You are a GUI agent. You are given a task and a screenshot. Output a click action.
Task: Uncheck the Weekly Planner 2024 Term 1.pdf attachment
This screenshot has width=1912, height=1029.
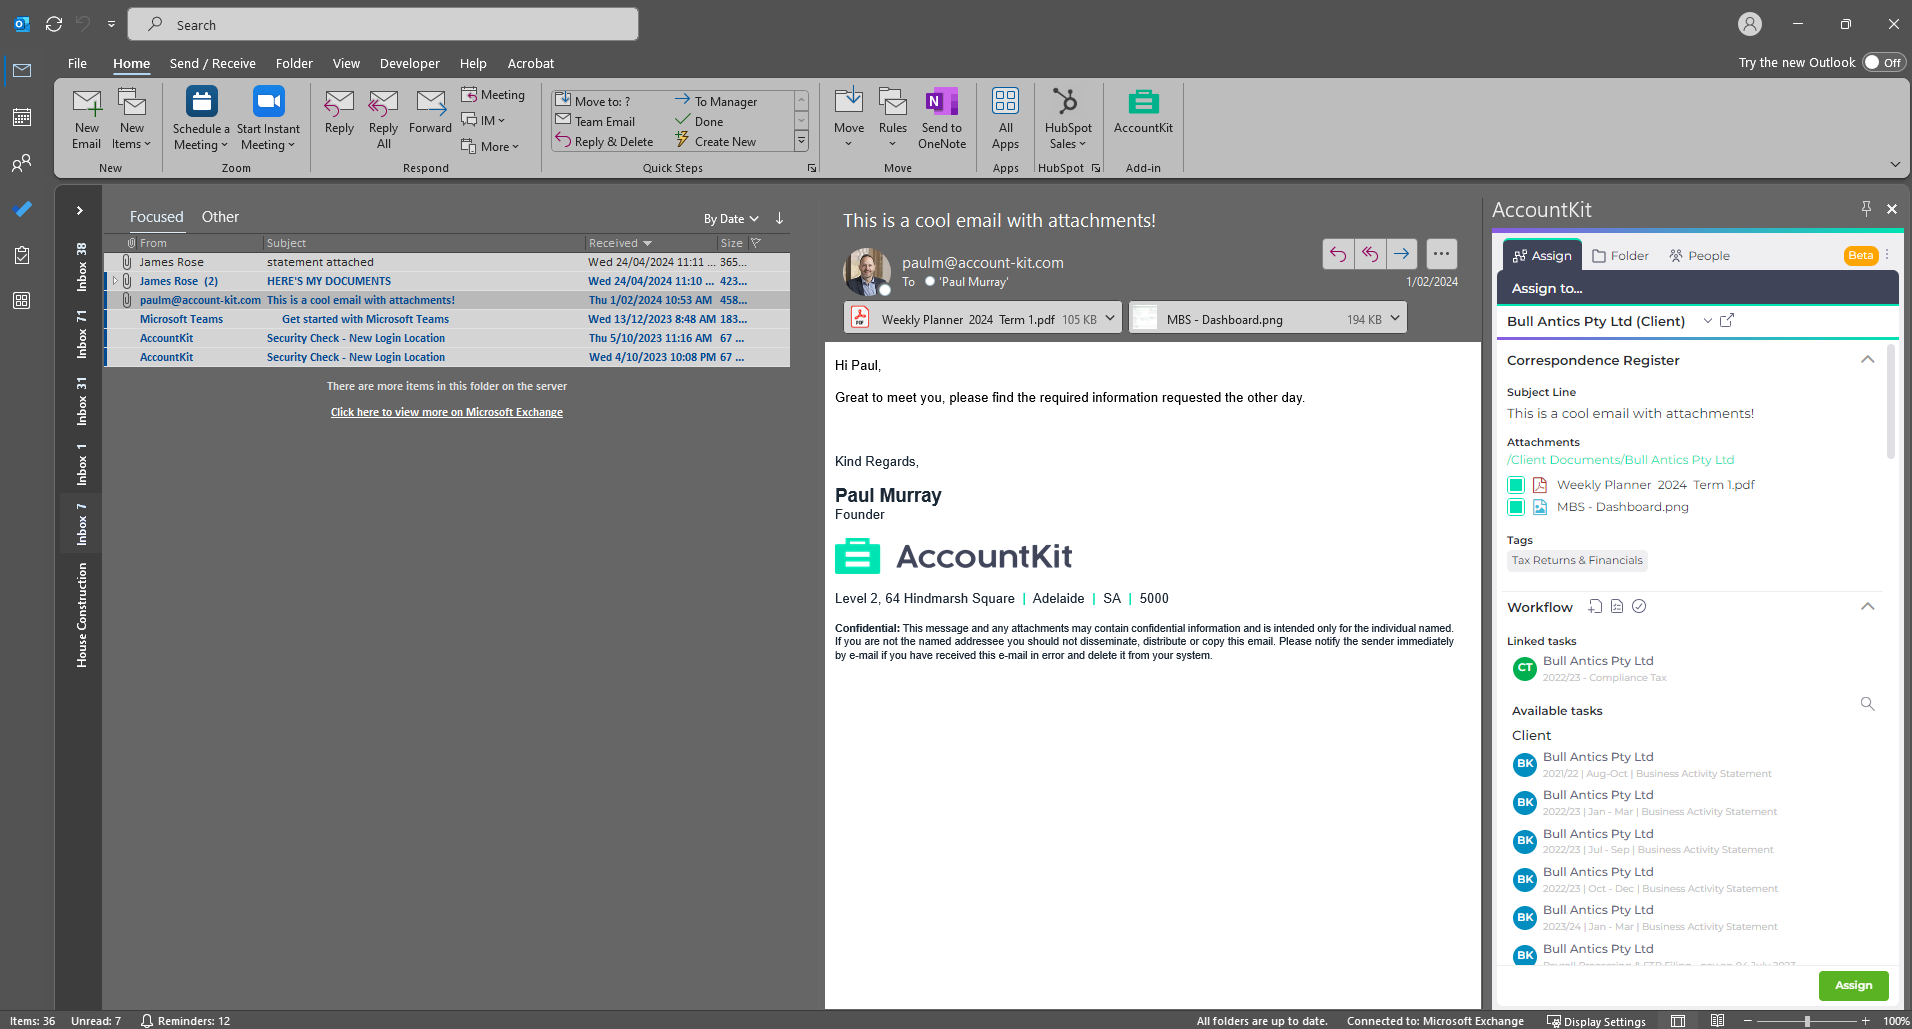[x=1516, y=485]
